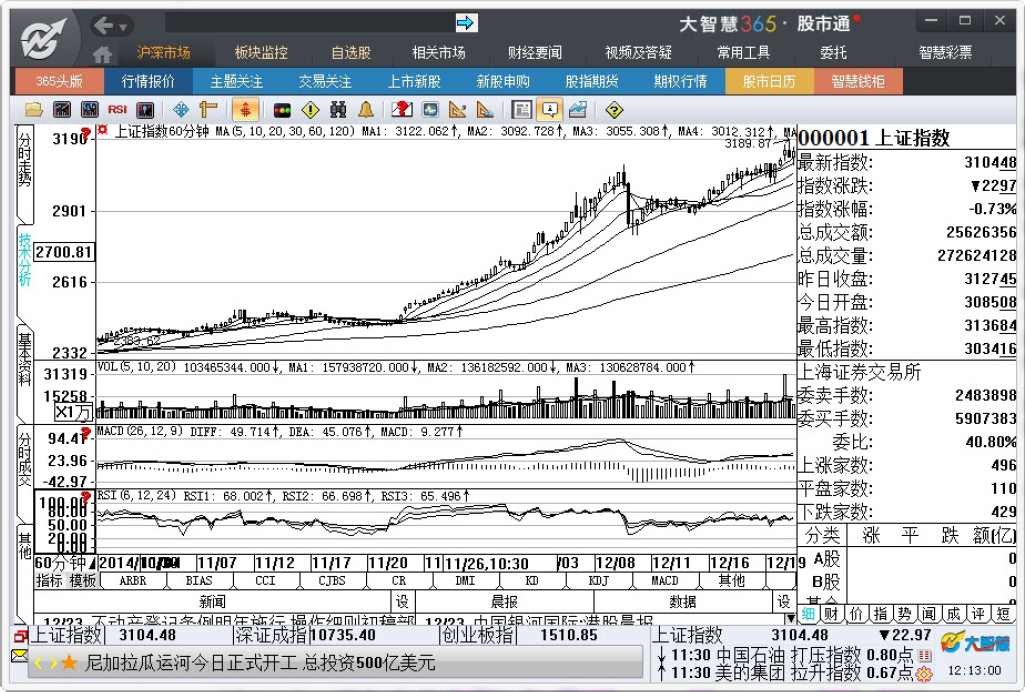Click the orange star beside news ticker
The image size is (1025, 692).
[x=68, y=663]
